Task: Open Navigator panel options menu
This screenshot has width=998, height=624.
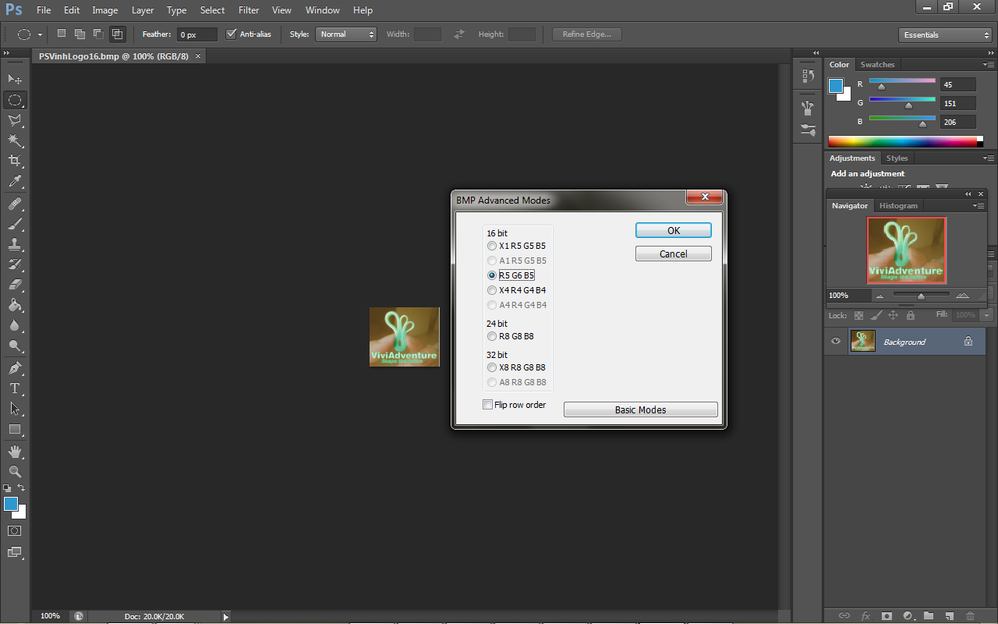Action: click(x=978, y=206)
